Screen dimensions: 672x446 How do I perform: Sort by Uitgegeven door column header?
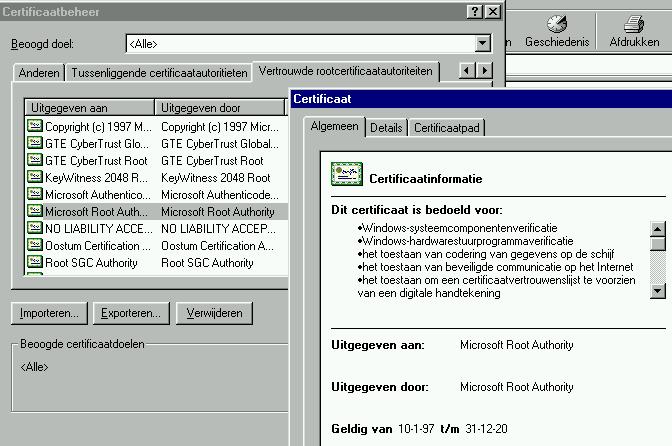pyautogui.click(x=220, y=108)
